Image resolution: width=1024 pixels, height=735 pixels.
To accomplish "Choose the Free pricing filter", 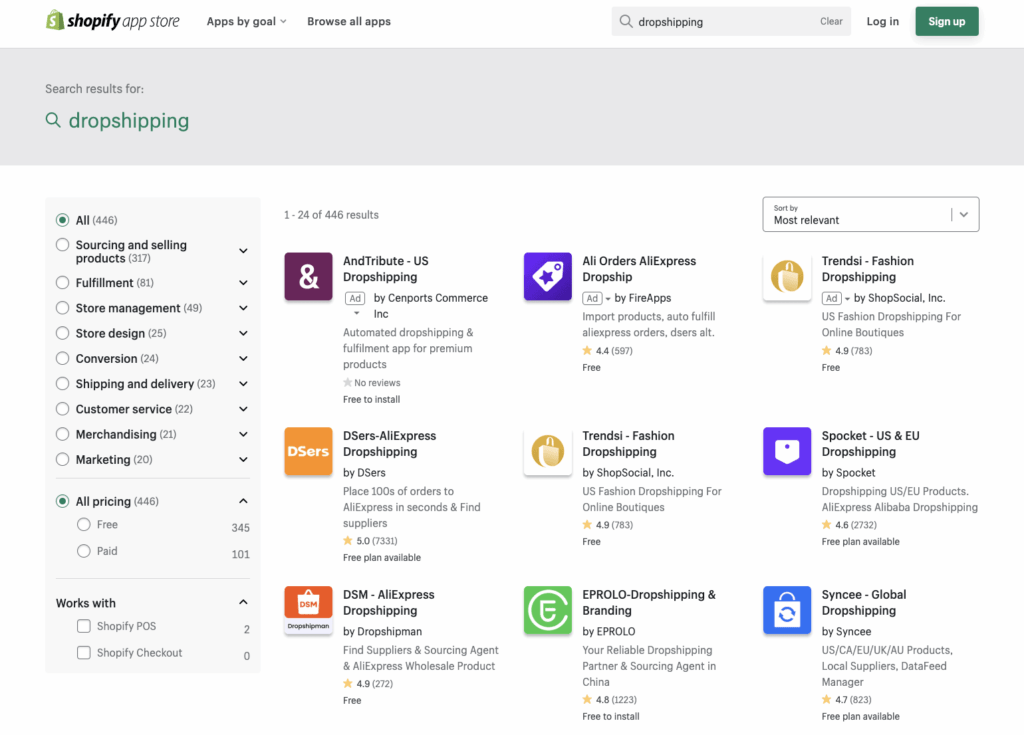I will [84, 524].
